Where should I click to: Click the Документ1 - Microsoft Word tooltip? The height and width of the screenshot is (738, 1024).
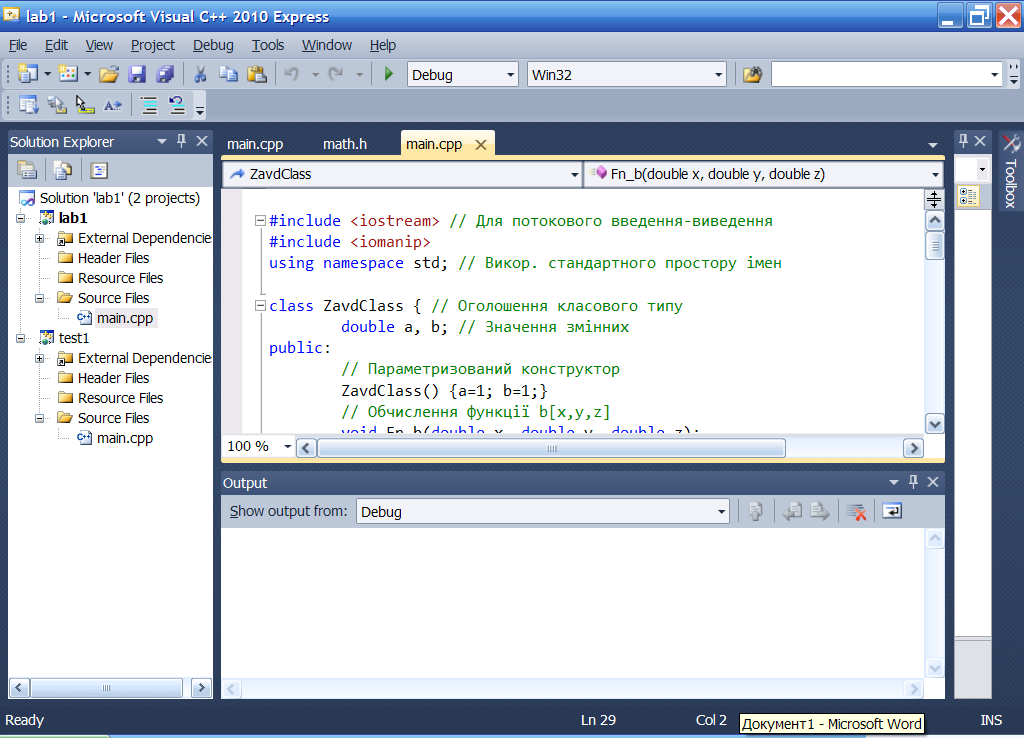coord(831,724)
